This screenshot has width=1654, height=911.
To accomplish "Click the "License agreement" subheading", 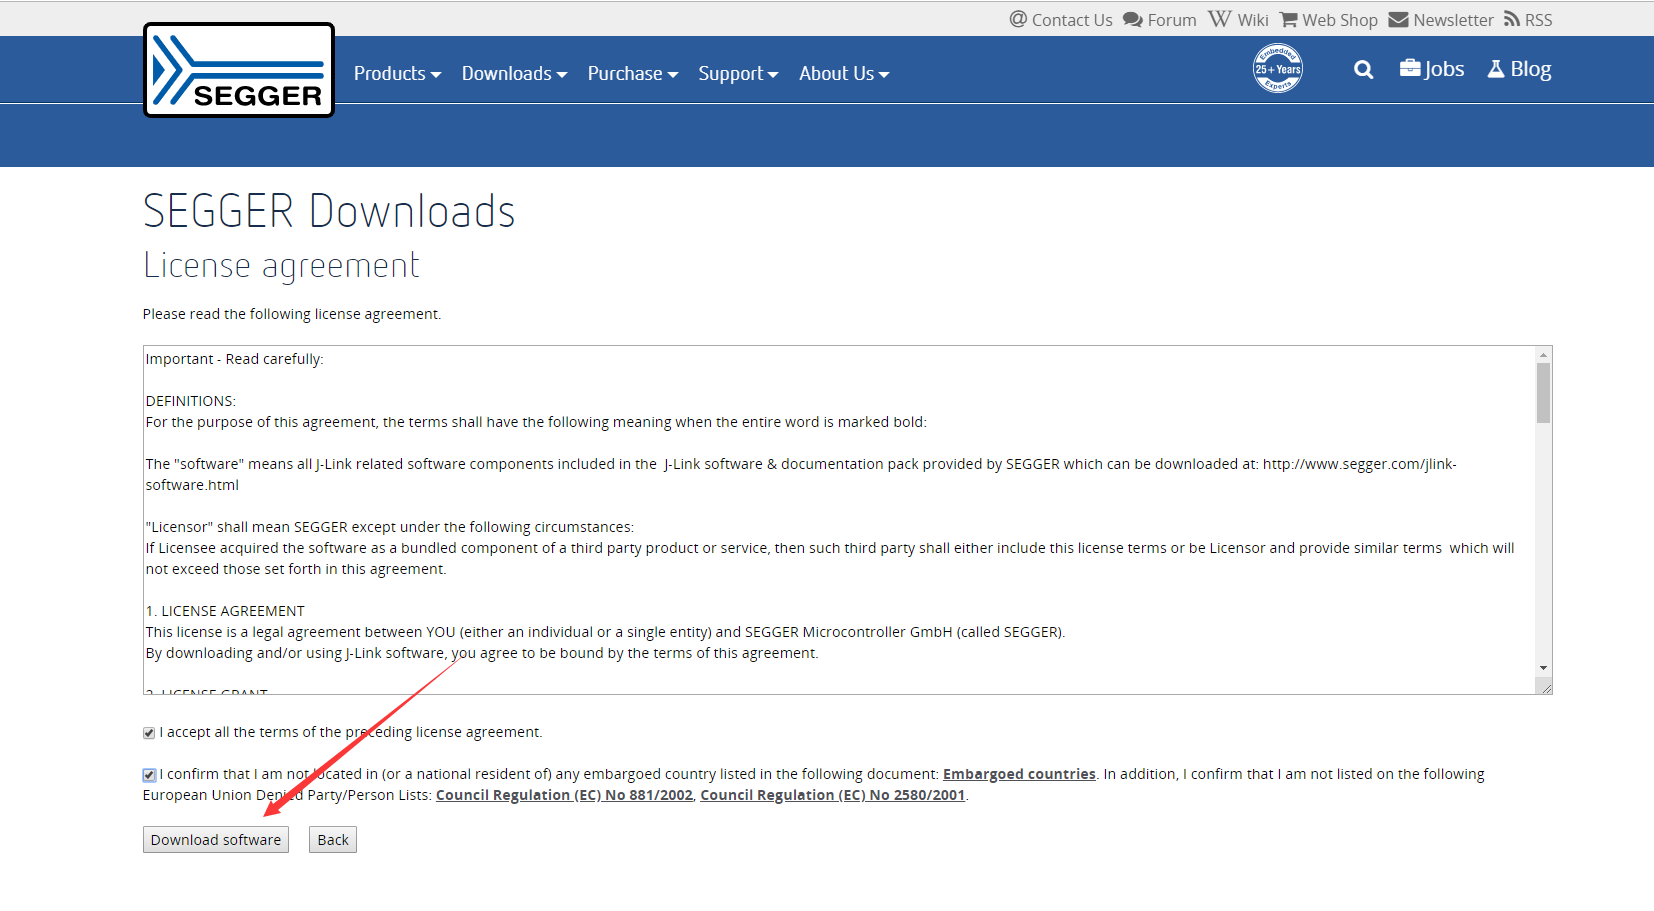I will pyautogui.click(x=281, y=266).
